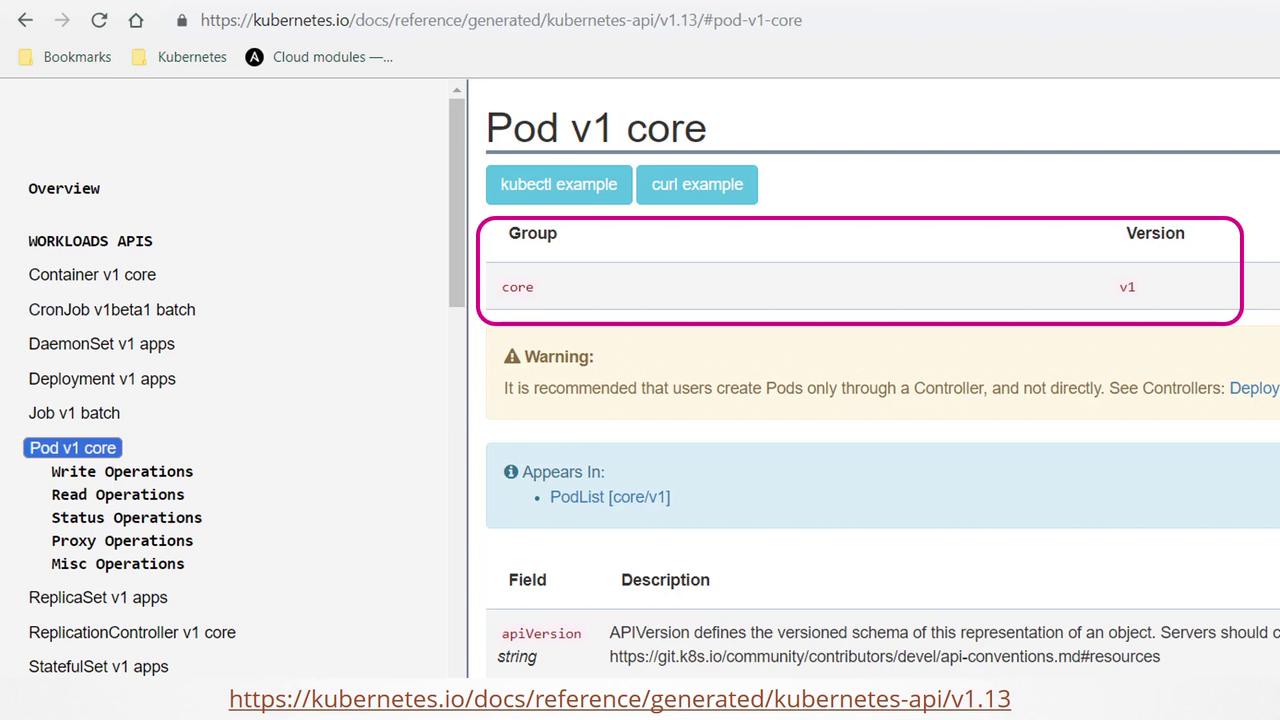Viewport: 1280px width, 720px height.
Task: Open the PodList [core/v1] link
Action: (610, 497)
